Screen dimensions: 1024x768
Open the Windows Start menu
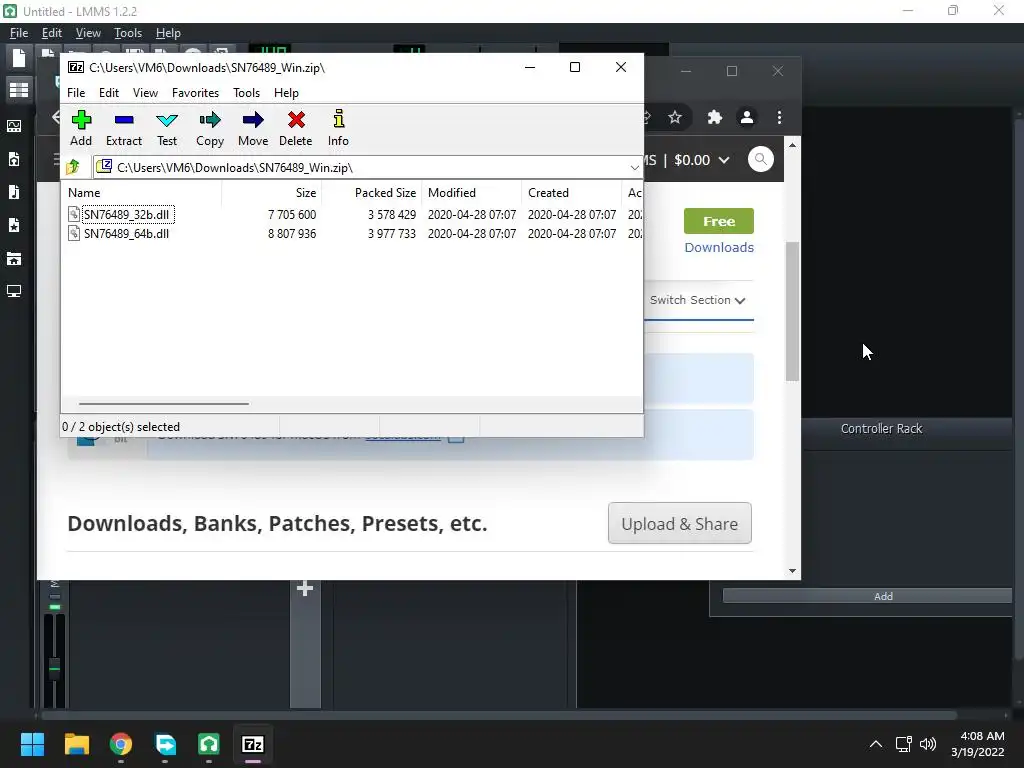coord(32,744)
